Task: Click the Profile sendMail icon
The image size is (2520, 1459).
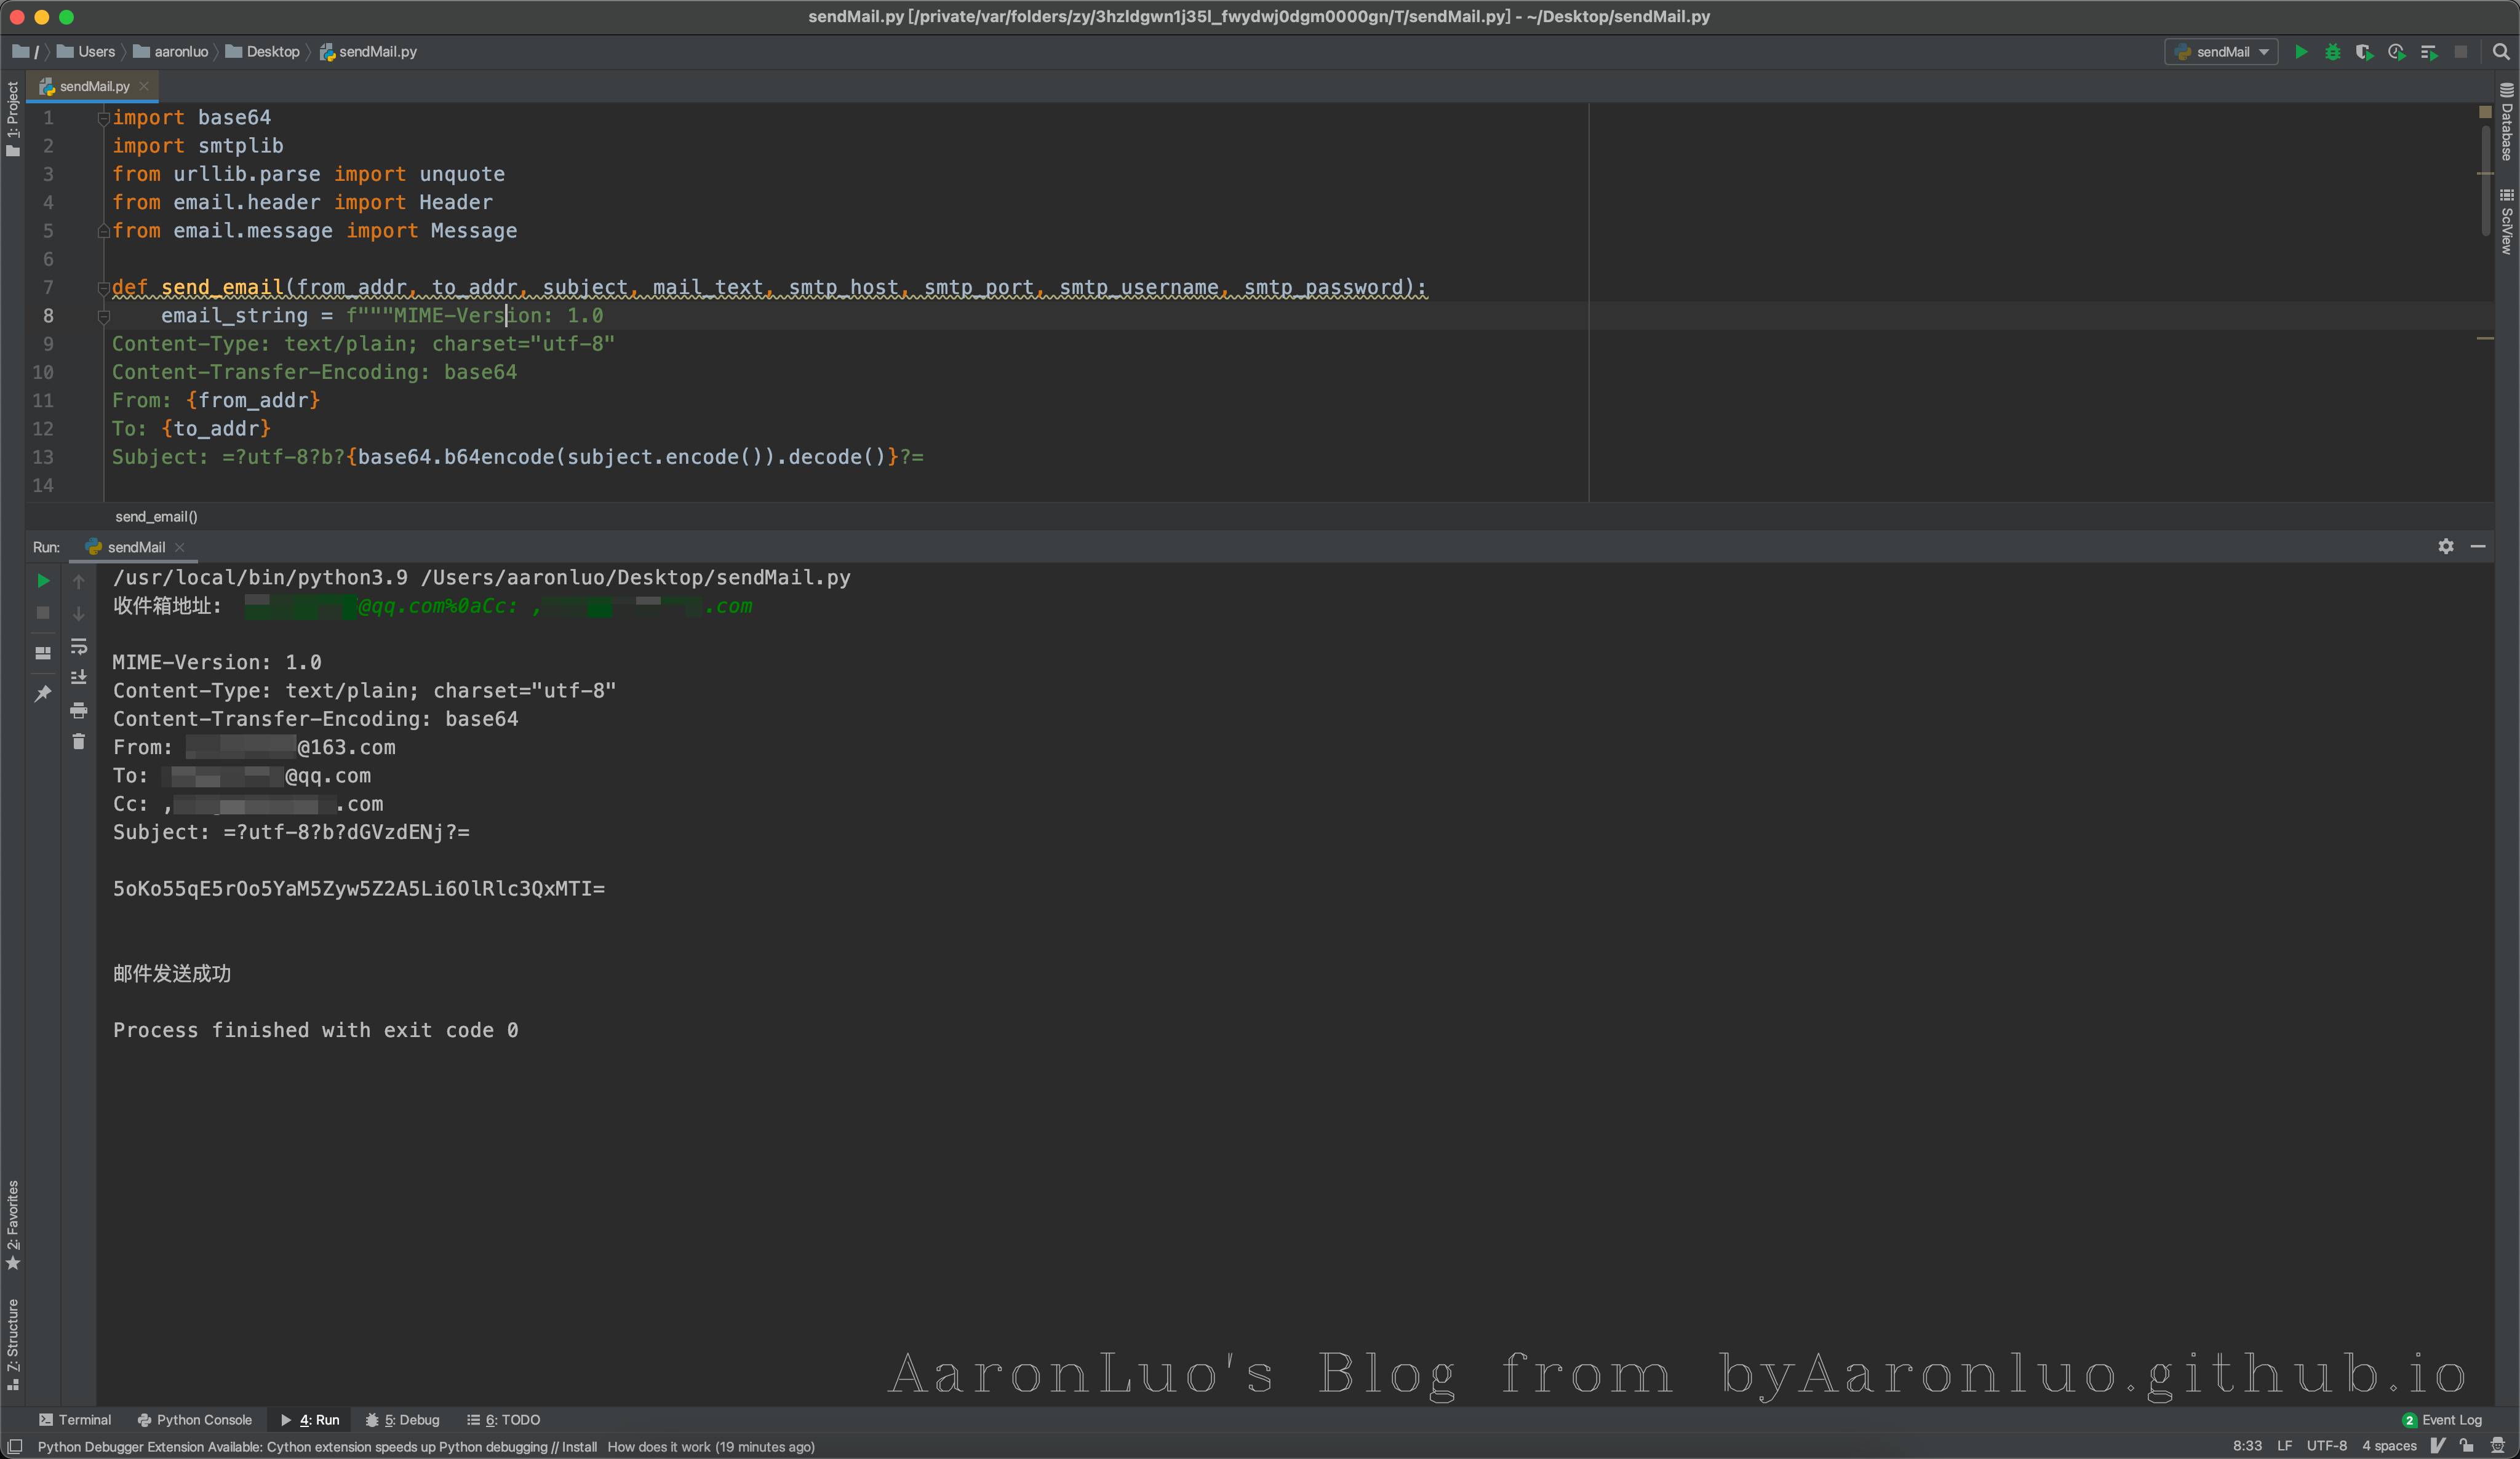Action: [x=2396, y=52]
